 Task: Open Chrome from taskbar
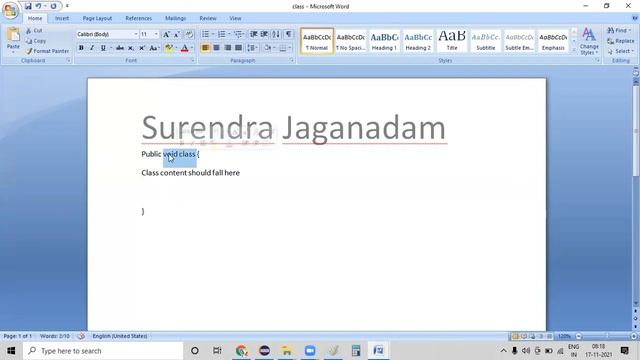(242, 351)
